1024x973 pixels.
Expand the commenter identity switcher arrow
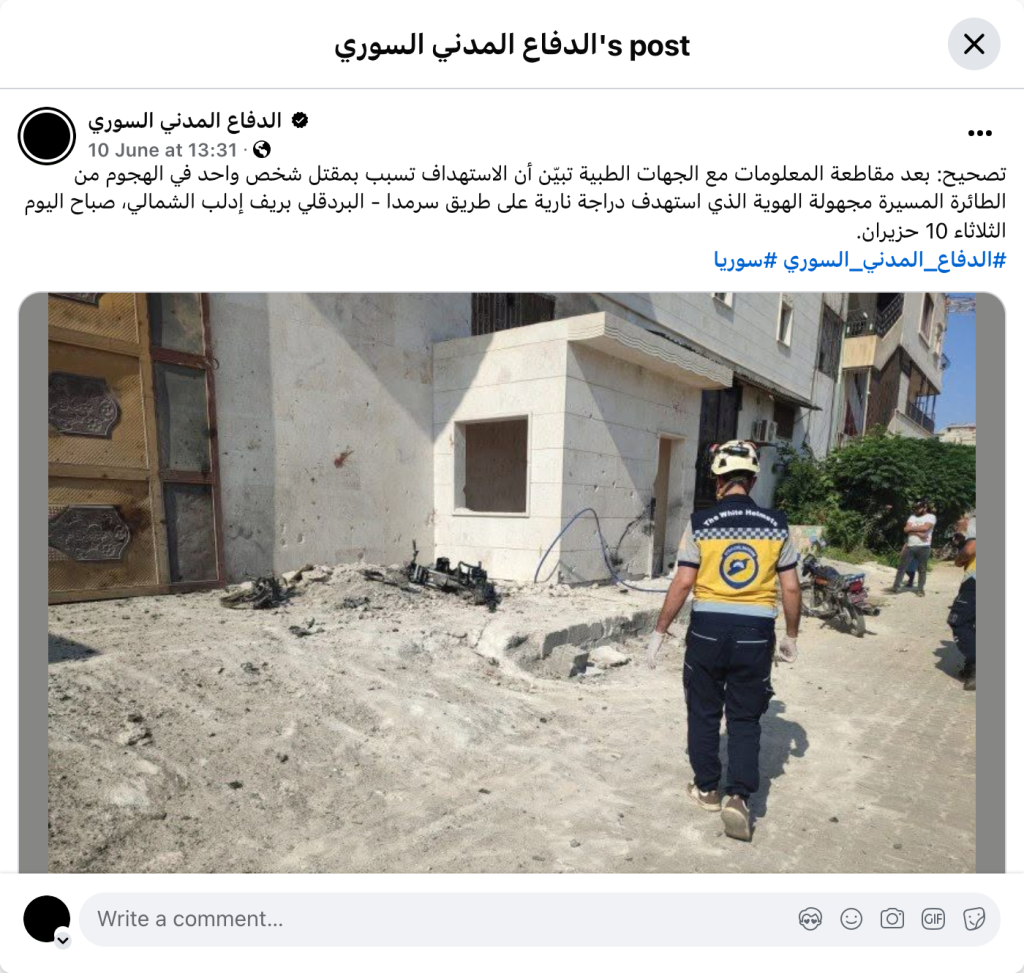(x=63, y=940)
